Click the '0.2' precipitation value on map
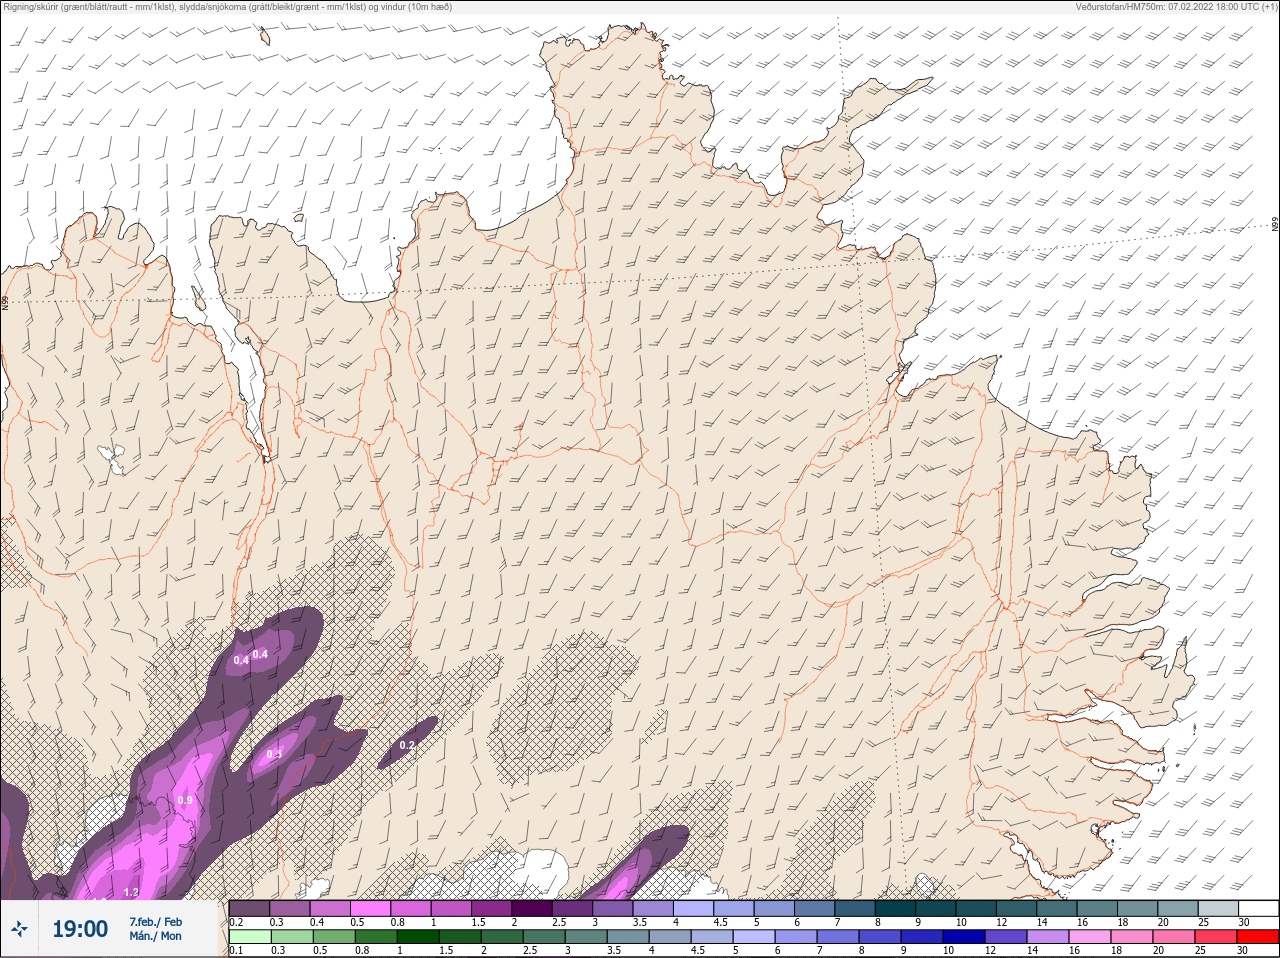1280x958 pixels. coord(407,745)
